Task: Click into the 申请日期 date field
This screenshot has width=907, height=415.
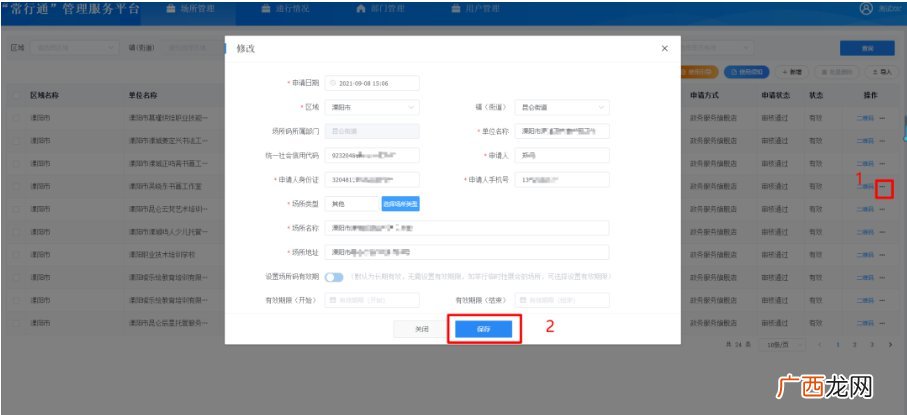Action: 372,83
